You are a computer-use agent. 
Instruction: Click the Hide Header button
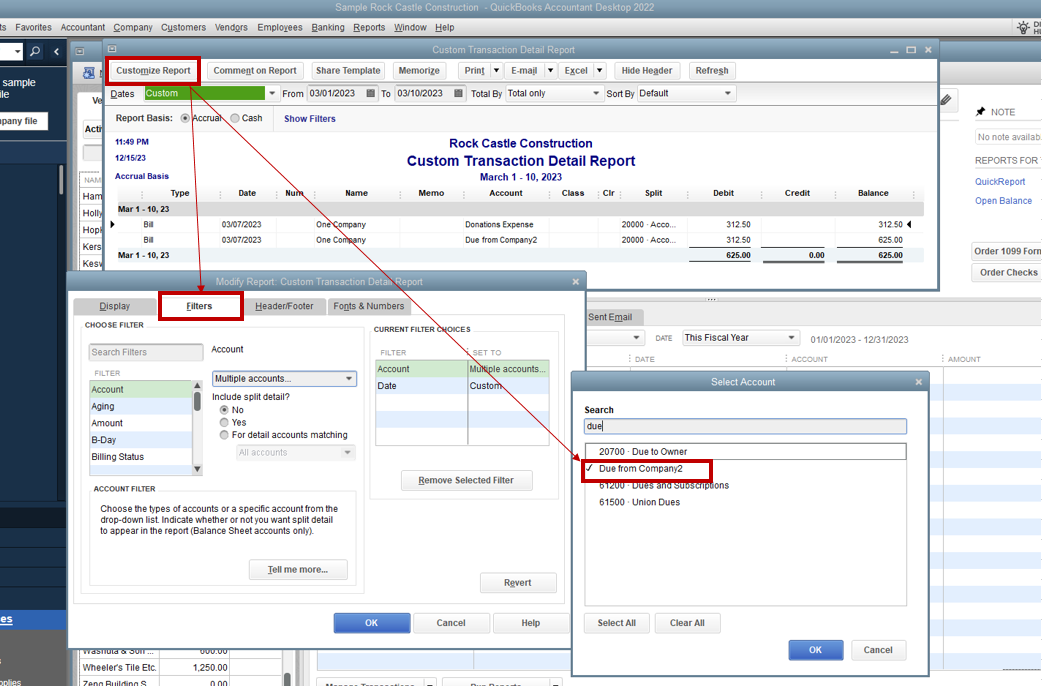(647, 70)
